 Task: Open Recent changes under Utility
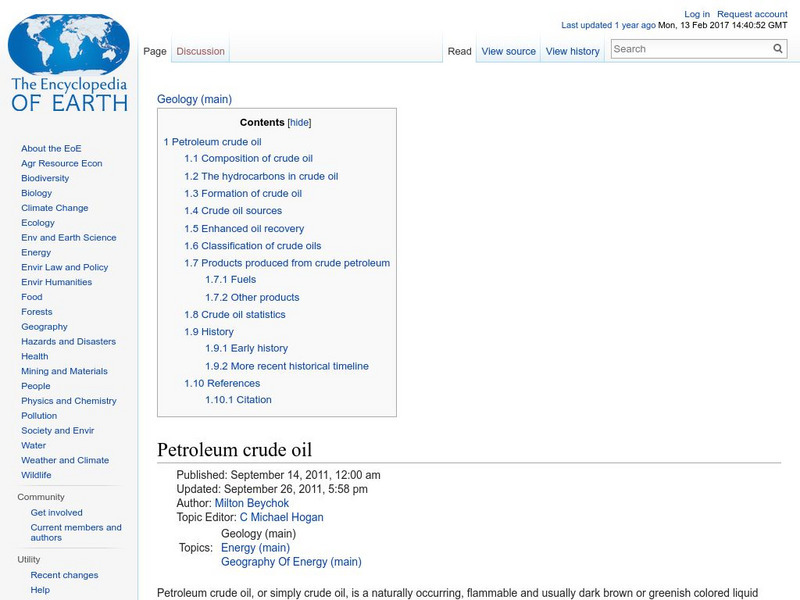point(62,575)
